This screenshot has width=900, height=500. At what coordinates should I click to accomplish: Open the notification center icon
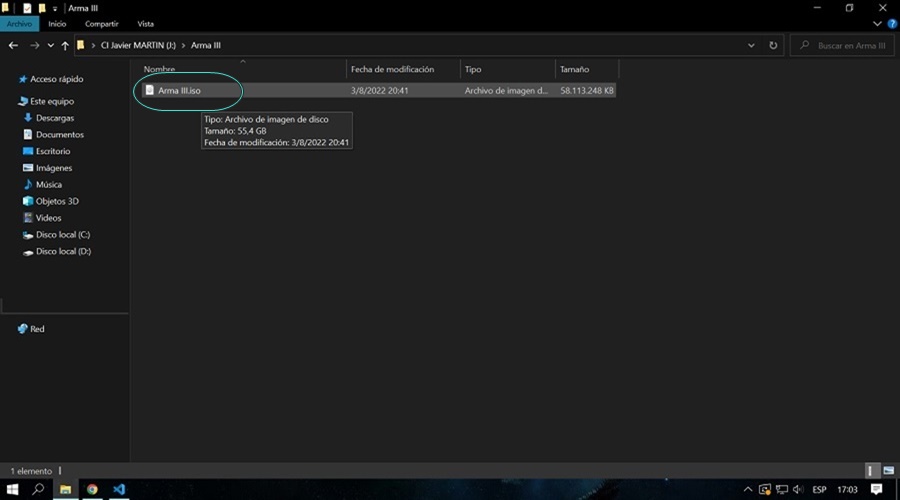(876, 489)
